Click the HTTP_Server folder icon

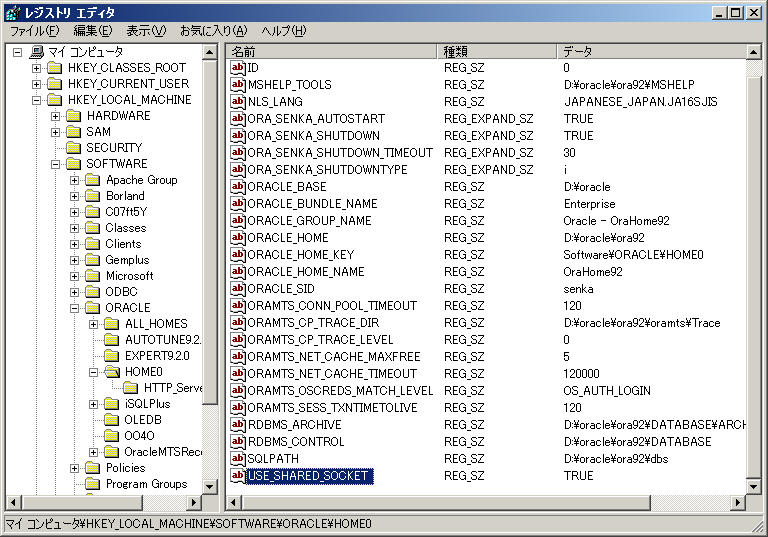131,388
